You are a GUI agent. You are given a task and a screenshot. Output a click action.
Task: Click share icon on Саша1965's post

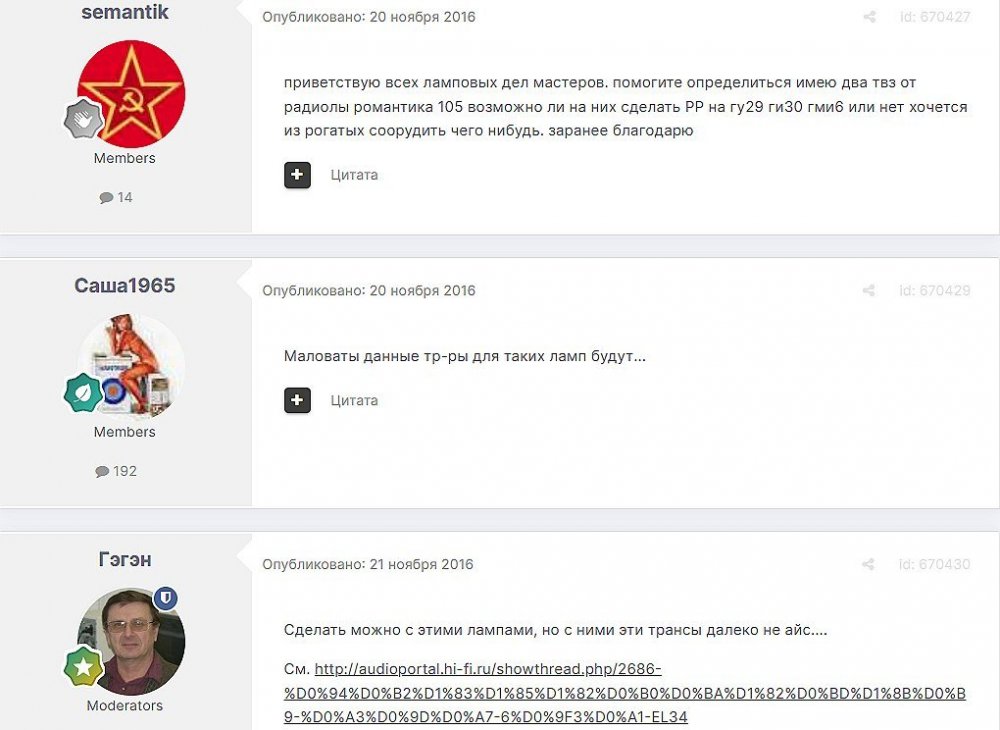click(869, 291)
